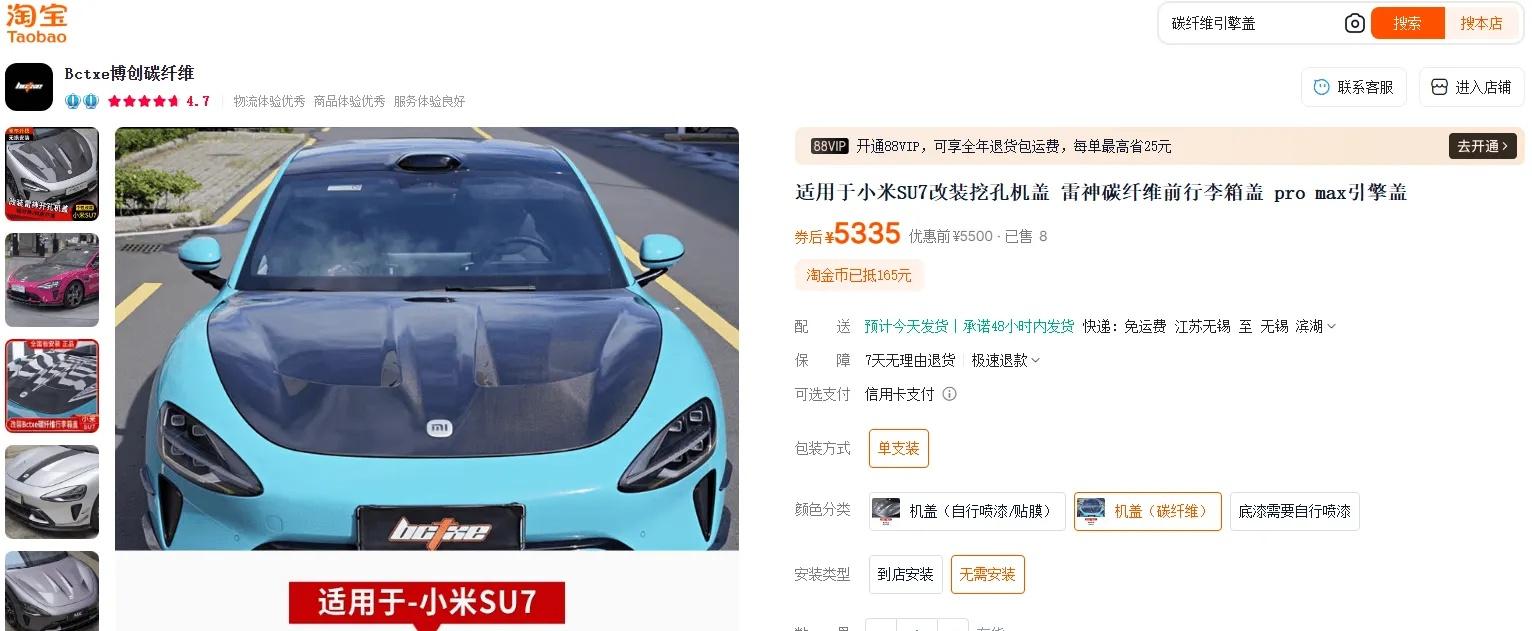Click the customer service smiley icon
1532x631 pixels.
pyautogui.click(x=1322, y=87)
